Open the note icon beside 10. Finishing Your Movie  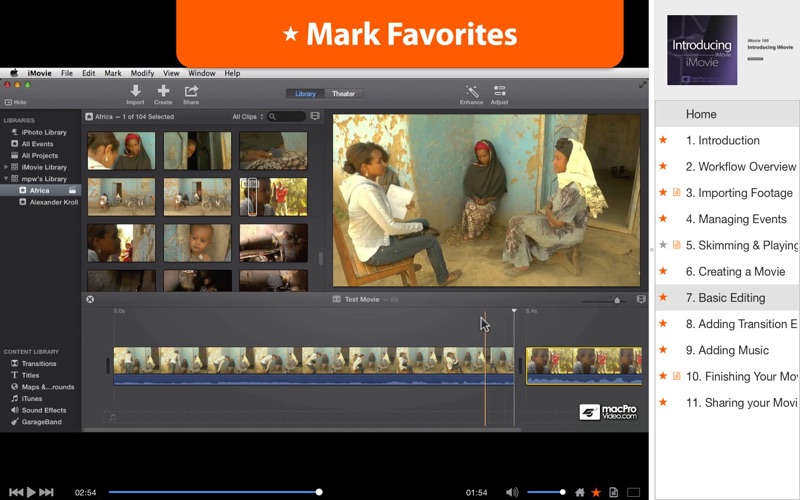coord(677,376)
